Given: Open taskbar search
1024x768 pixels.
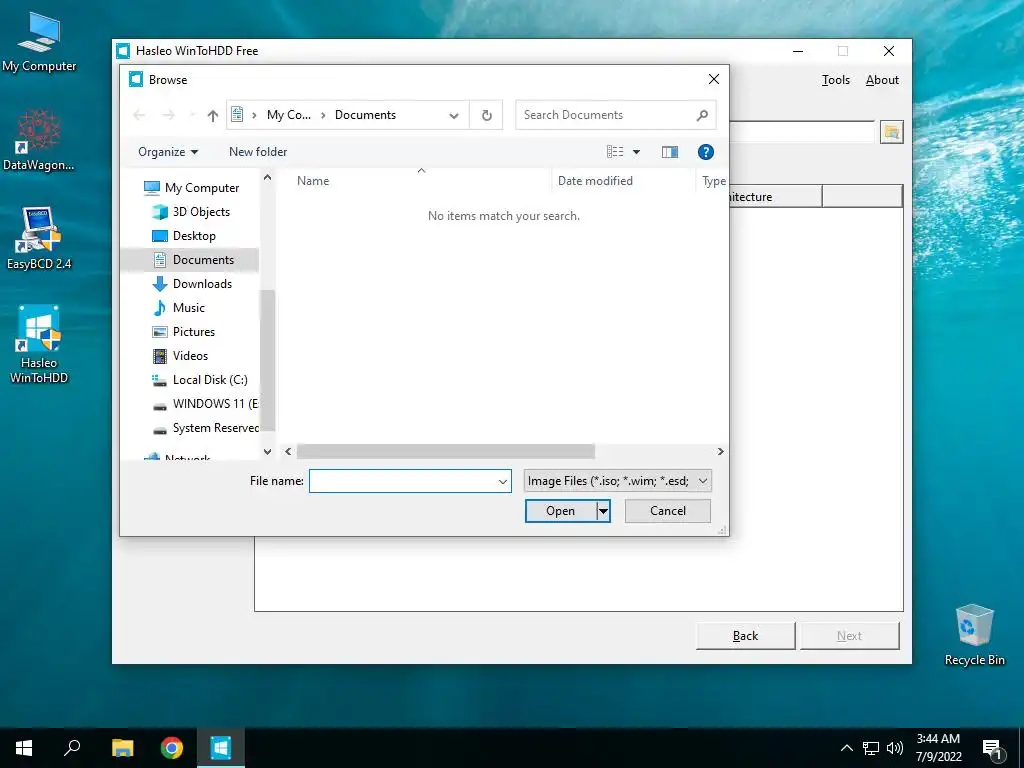Looking at the screenshot, I should click(x=72, y=748).
